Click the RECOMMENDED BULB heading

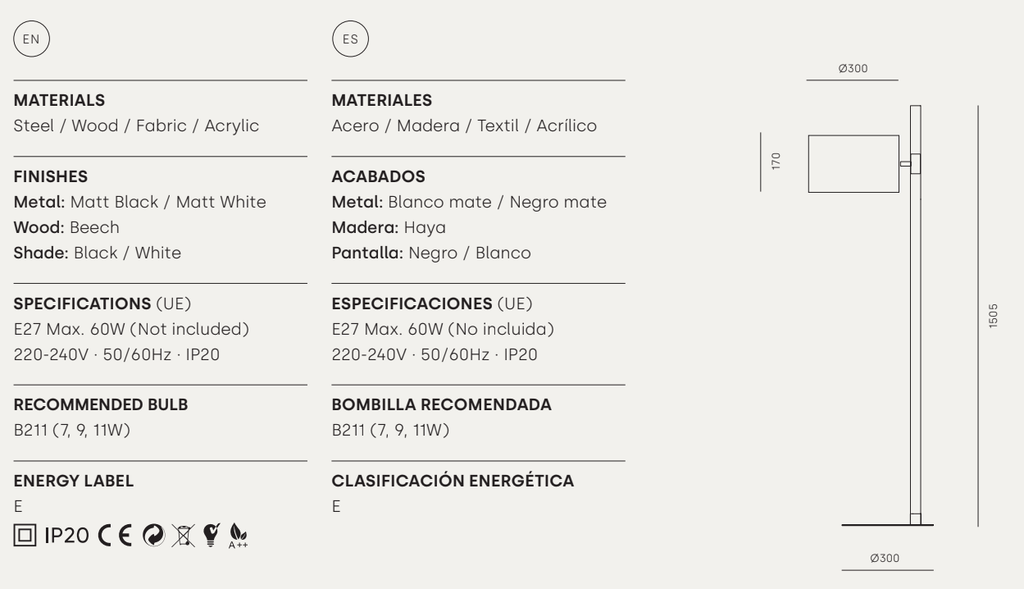[x=101, y=404]
